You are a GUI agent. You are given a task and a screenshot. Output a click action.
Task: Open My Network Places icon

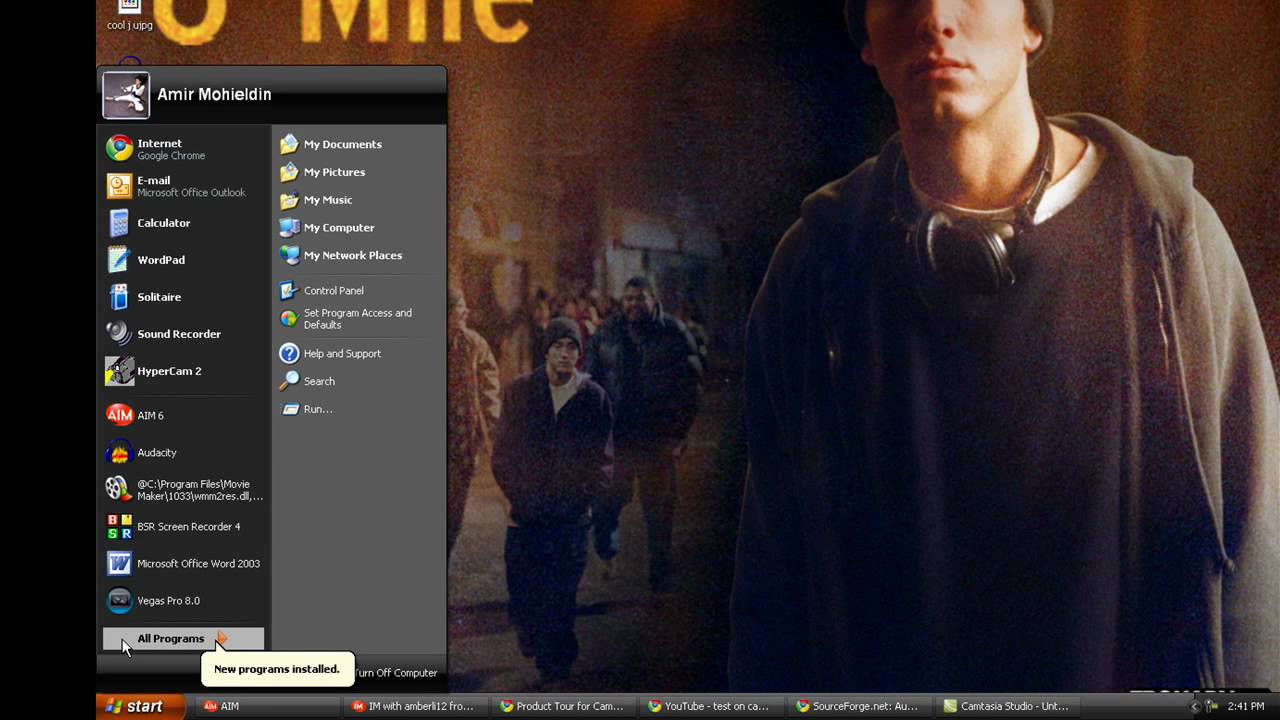pos(289,255)
